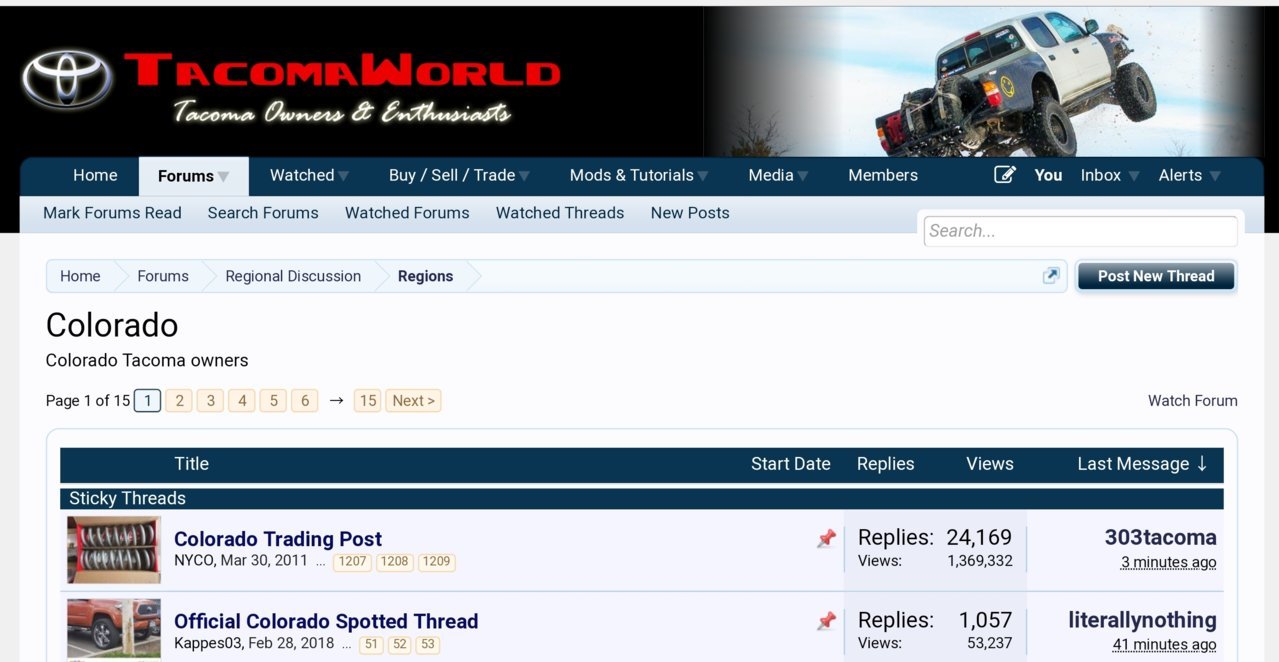The width and height of the screenshot is (1279, 662).
Task: Open the Colorado Trading Post thread thumbnail
Action: pyautogui.click(x=114, y=550)
